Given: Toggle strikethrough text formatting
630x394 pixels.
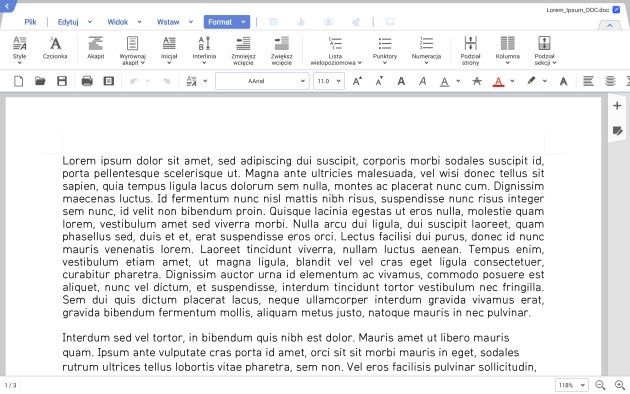Looking at the screenshot, I should pos(477,82).
